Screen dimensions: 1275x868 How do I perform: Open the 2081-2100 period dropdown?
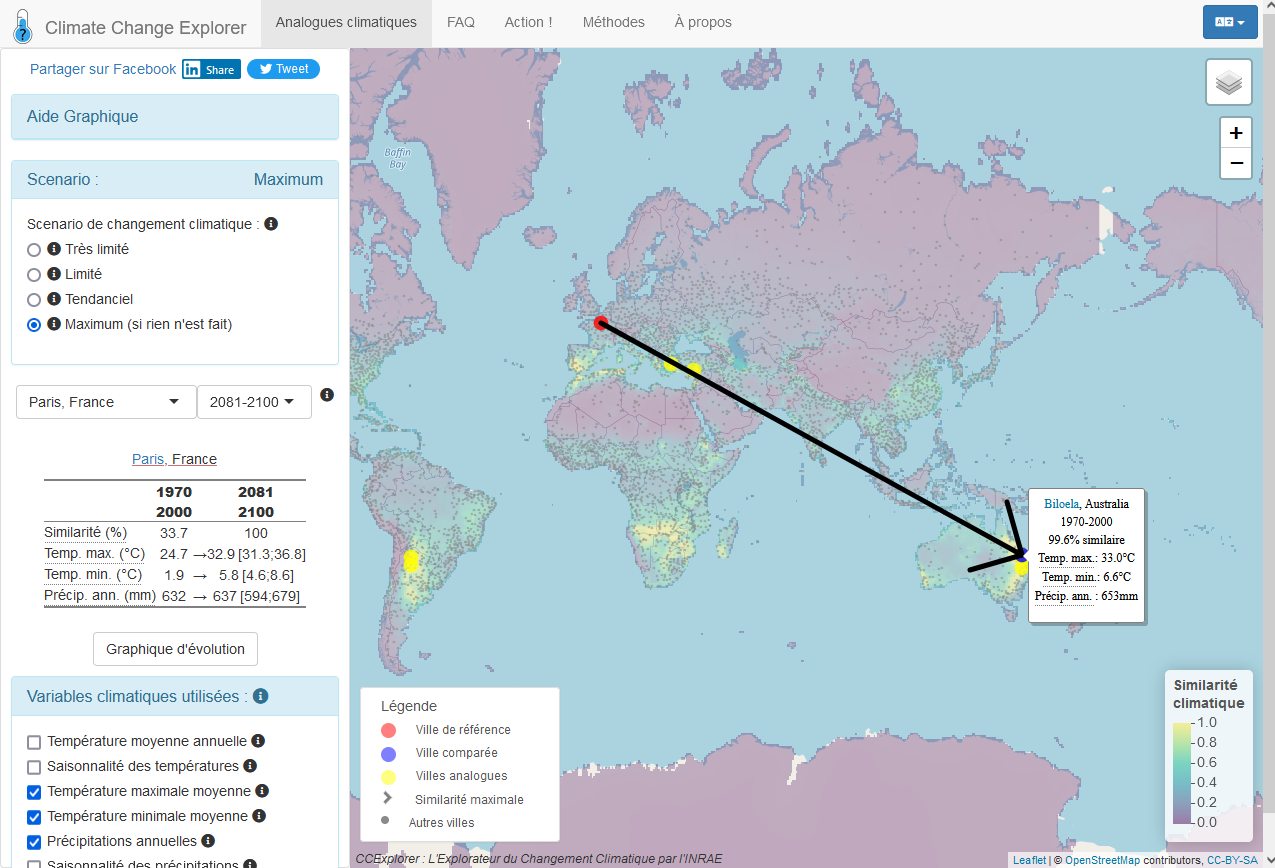[254, 402]
